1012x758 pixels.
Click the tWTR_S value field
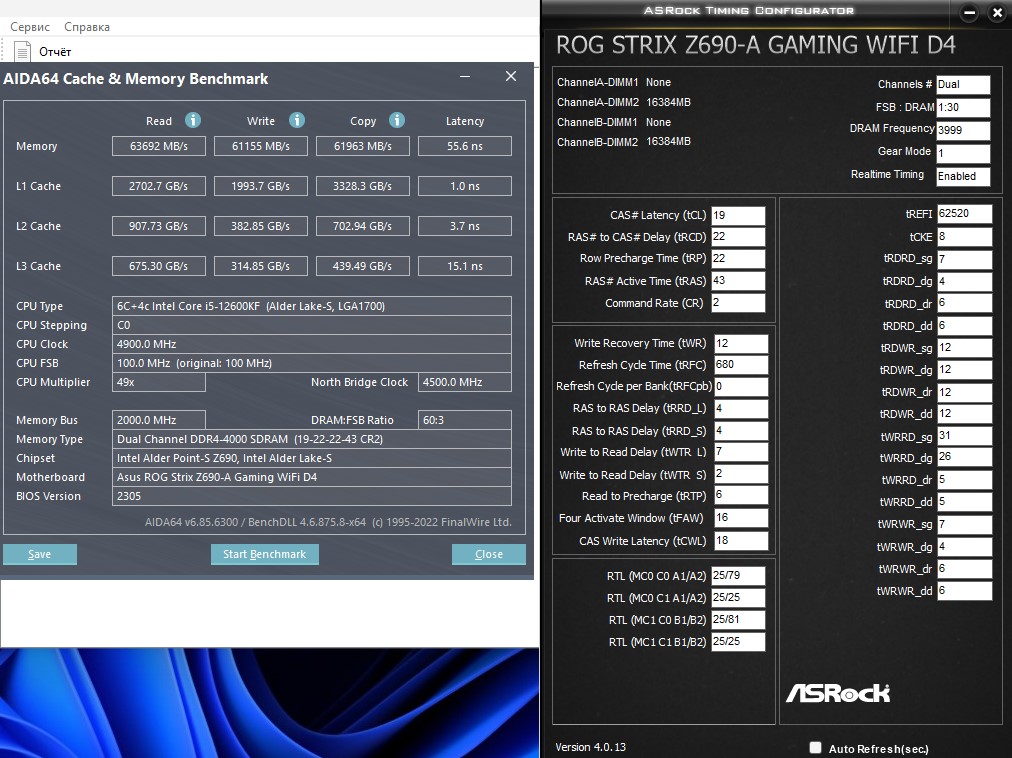pyautogui.click(x=741, y=474)
